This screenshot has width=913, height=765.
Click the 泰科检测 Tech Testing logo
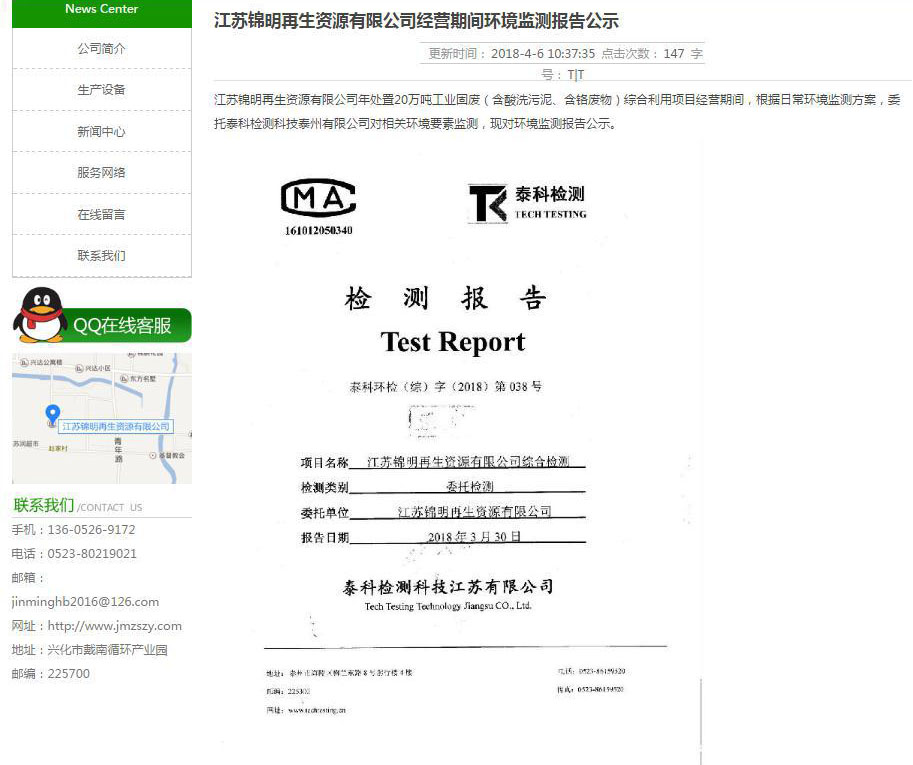point(528,203)
